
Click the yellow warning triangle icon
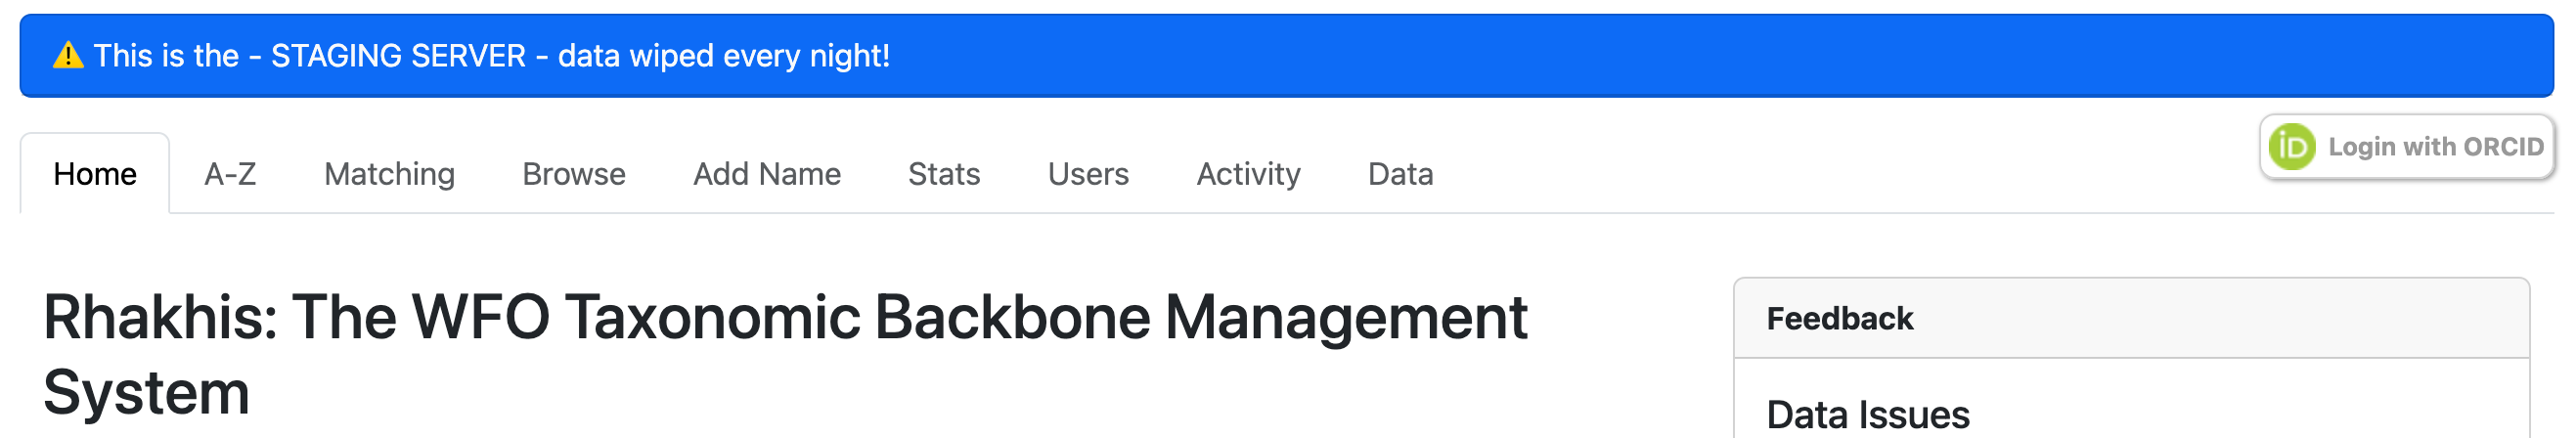68,56
